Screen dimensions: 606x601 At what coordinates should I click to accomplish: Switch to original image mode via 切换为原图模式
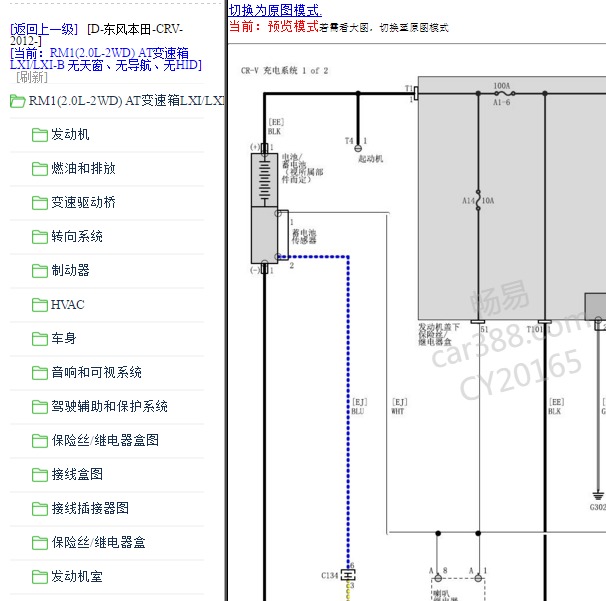(275, 10)
